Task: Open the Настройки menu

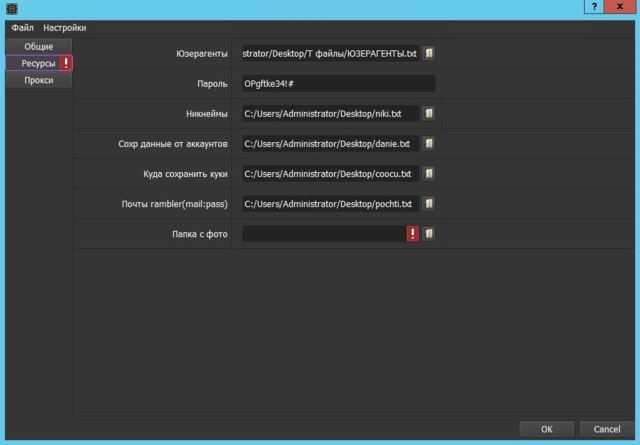Action: tap(64, 28)
